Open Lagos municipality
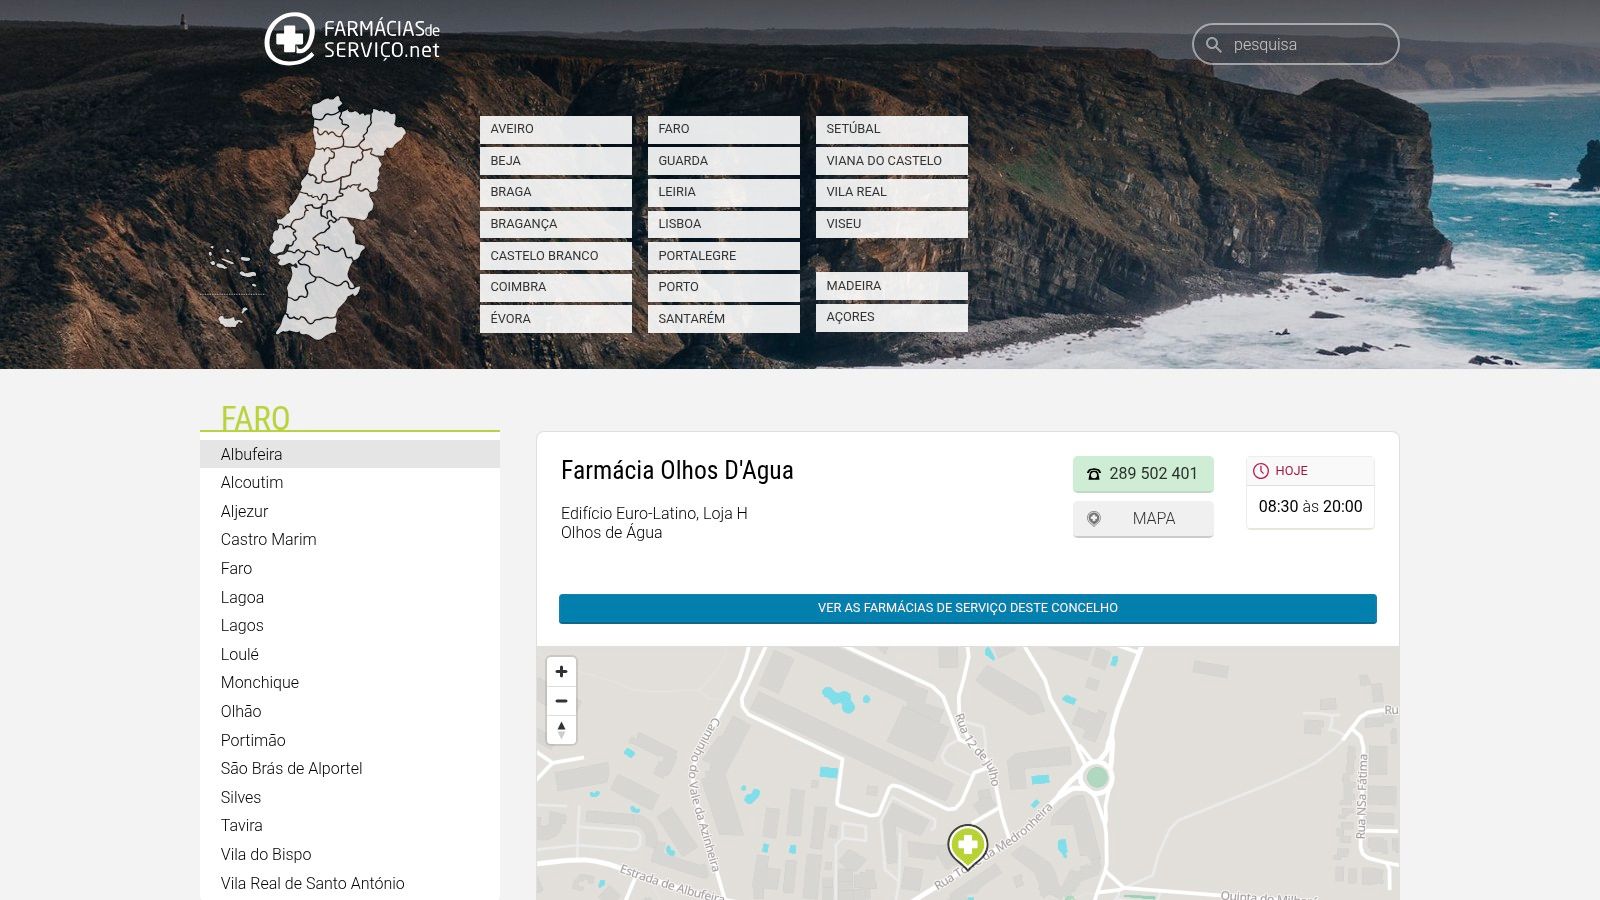The width and height of the screenshot is (1600, 900). [x=350, y=626]
